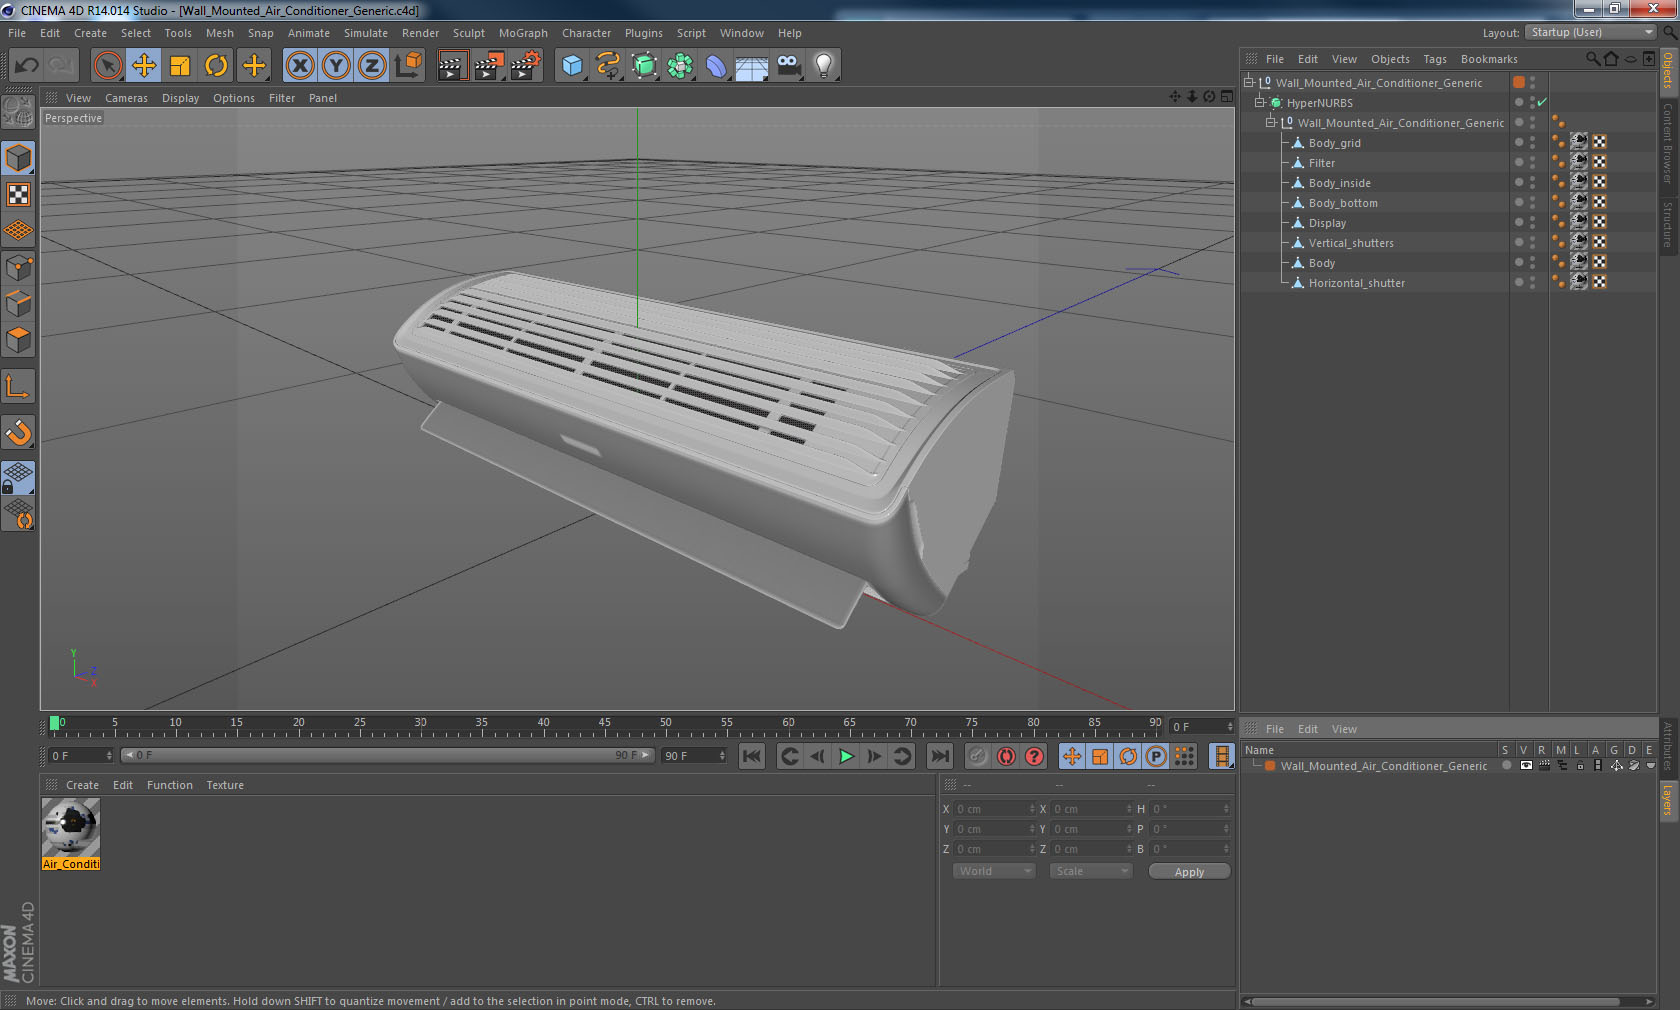Switch to Edges mode

[19, 303]
